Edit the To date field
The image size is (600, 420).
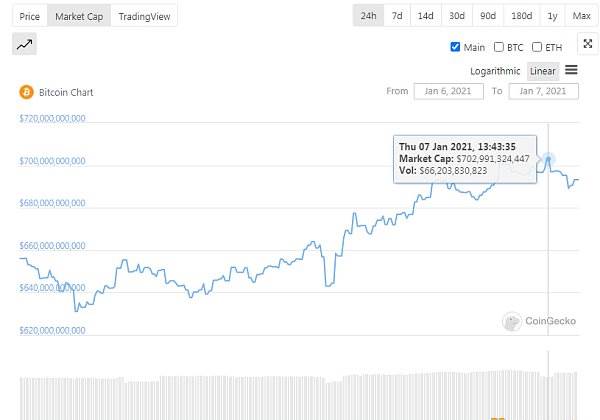(x=544, y=91)
